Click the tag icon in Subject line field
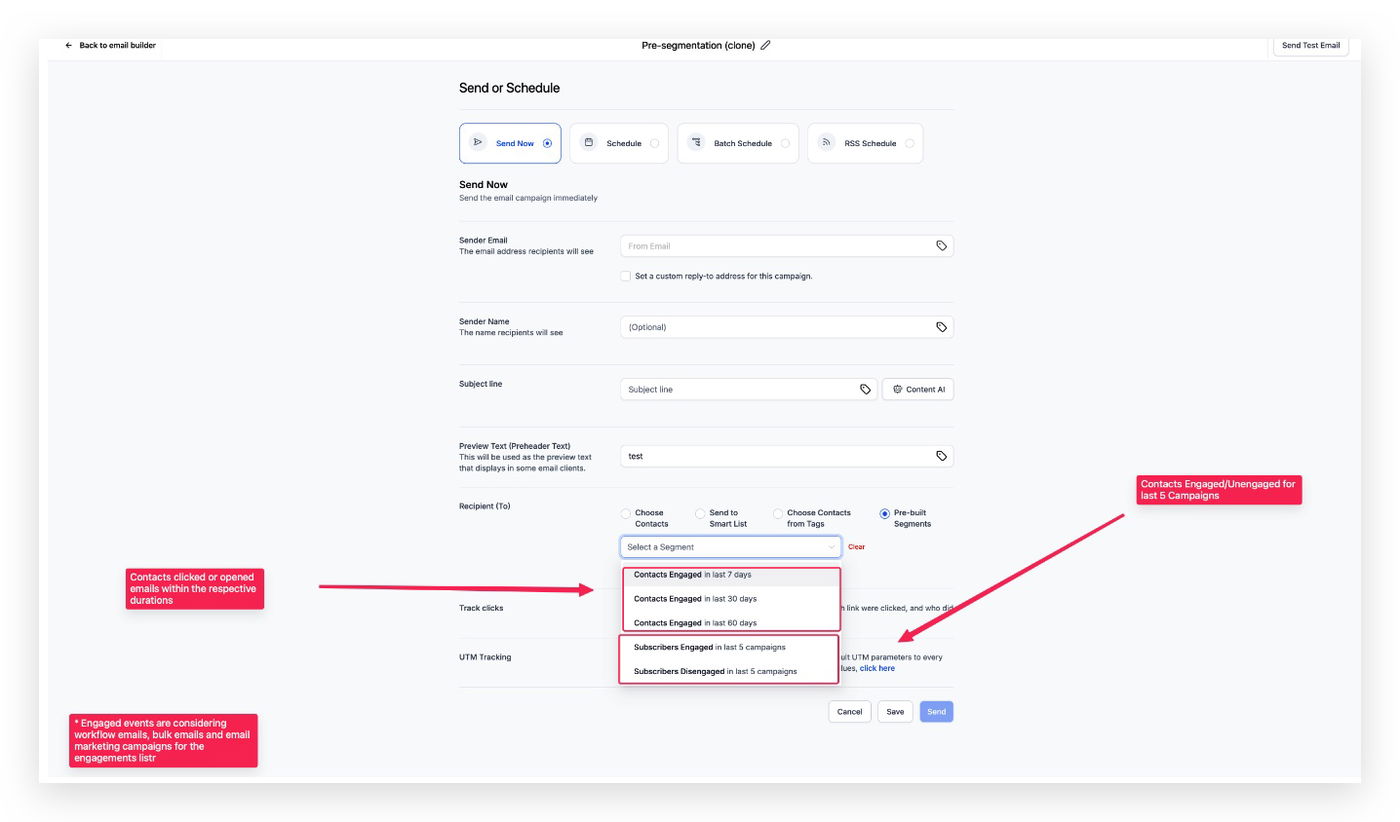 865,389
